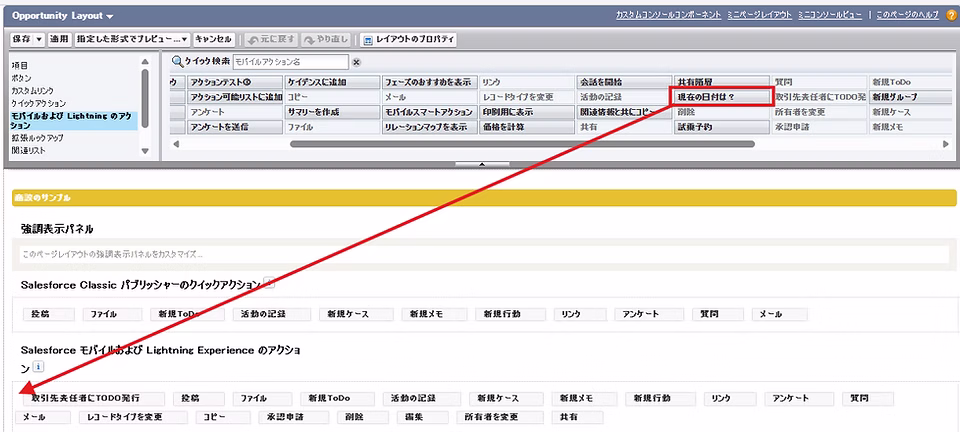
Task: Click the palette scroll-left arrow
Action: (x=177, y=144)
